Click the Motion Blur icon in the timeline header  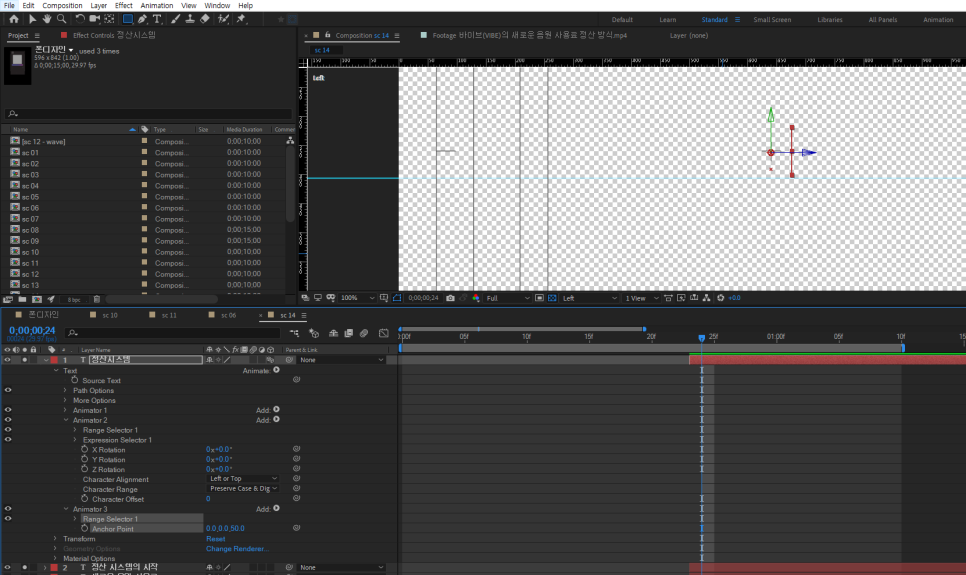pyautogui.click(x=364, y=333)
